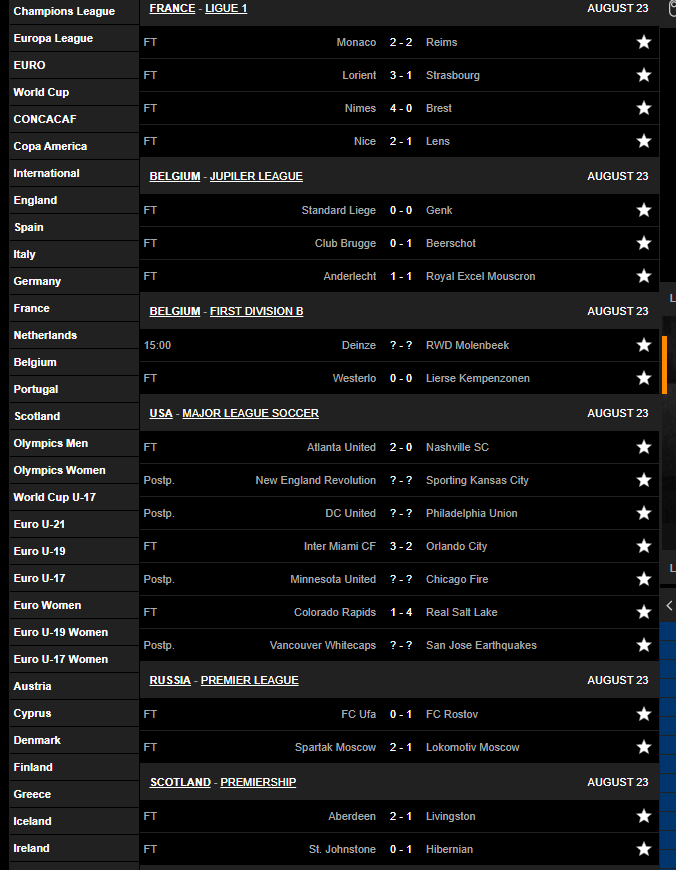Favorite the Monaco vs Reims match star
This screenshot has height=870, width=676.
point(644,42)
